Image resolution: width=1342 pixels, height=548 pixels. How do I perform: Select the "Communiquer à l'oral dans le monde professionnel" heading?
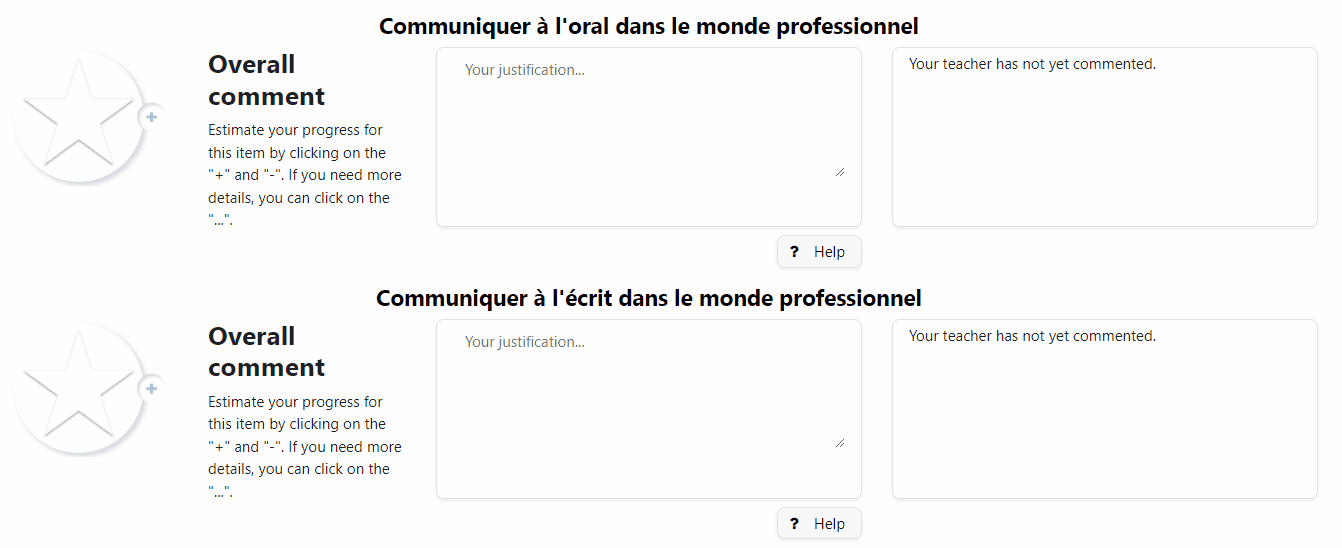tap(648, 26)
